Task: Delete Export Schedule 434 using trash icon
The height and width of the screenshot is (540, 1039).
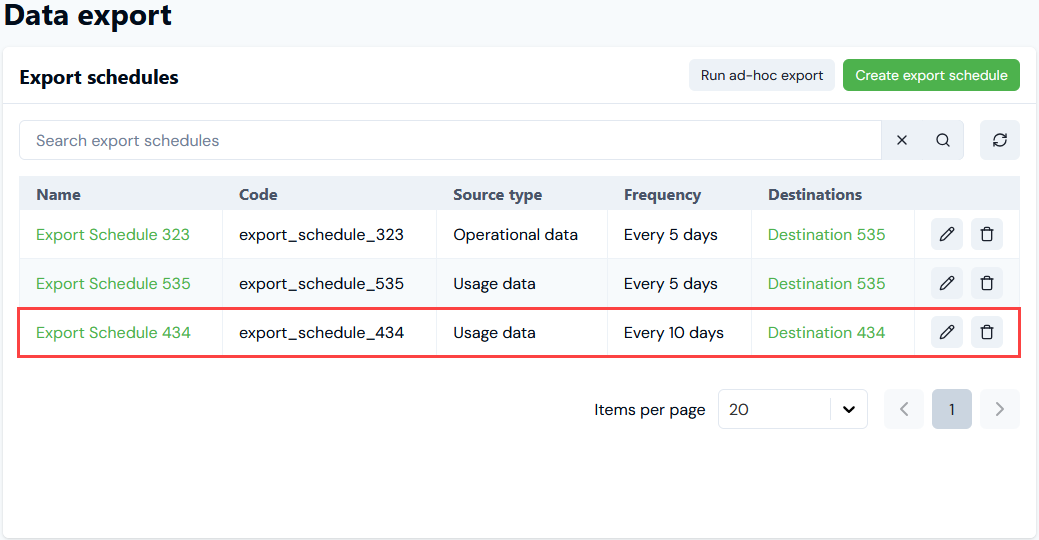Action: point(987,333)
